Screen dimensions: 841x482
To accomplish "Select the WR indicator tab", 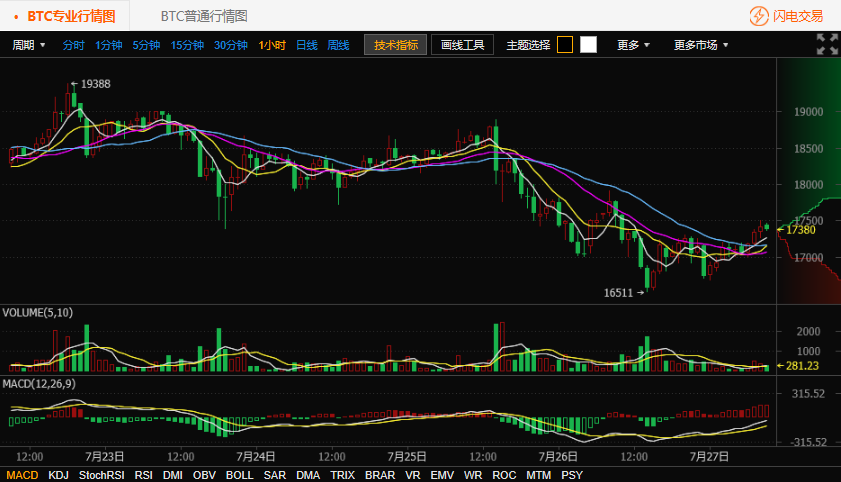I will click(473, 475).
